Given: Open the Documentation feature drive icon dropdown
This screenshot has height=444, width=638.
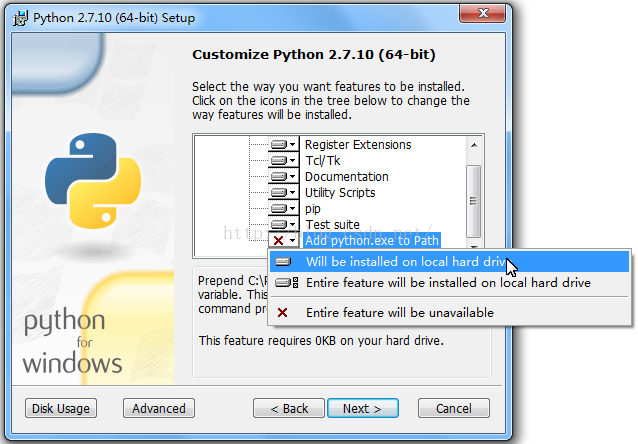Looking at the screenshot, I should click(x=283, y=177).
